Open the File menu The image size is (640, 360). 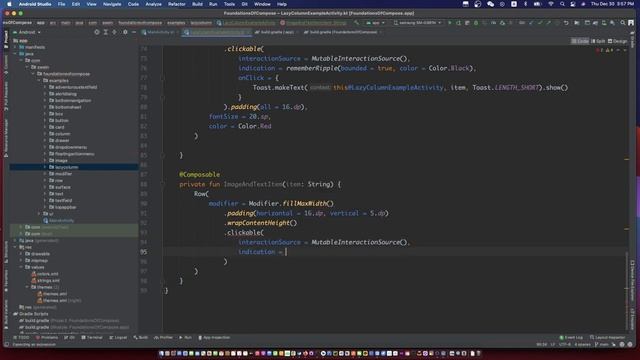point(61,4)
